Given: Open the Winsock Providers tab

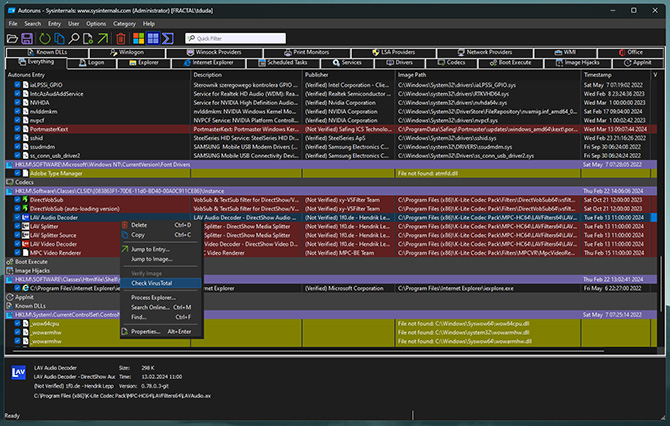Looking at the screenshot, I should 215,53.
